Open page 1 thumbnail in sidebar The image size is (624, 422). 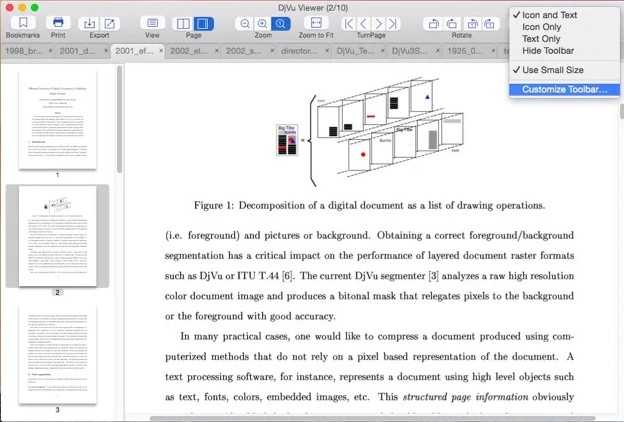[x=58, y=120]
